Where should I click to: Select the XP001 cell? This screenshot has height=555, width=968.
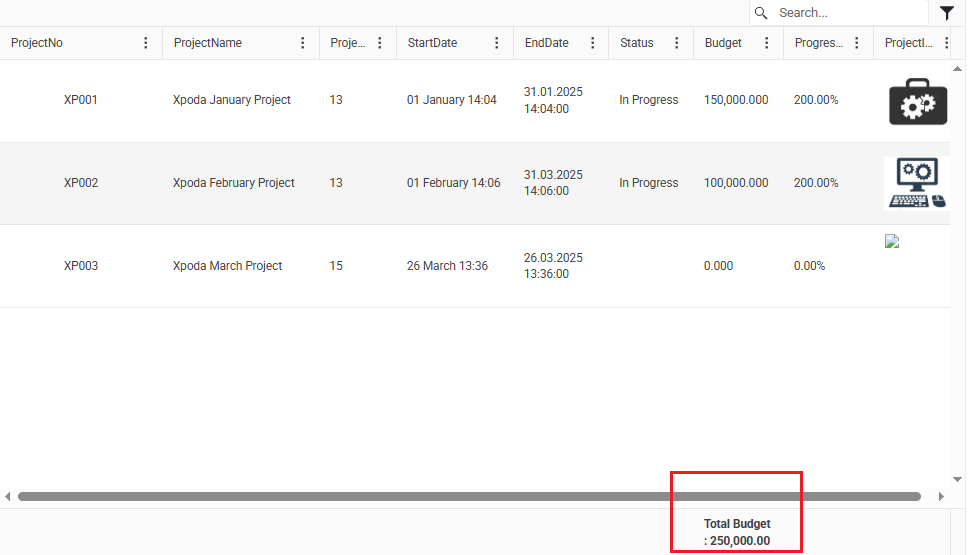pyautogui.click(x=81, y=100)
